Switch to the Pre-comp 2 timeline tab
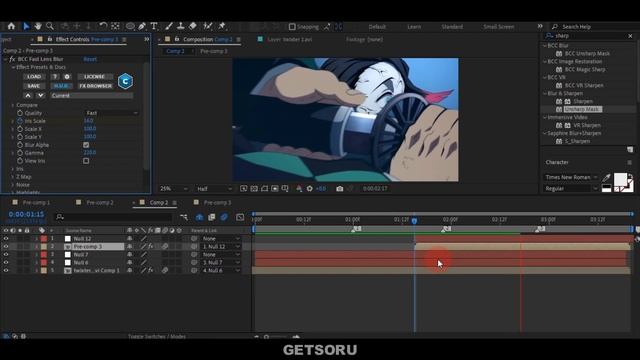This screenshot has width=640, height=360. tap(100, 202)
